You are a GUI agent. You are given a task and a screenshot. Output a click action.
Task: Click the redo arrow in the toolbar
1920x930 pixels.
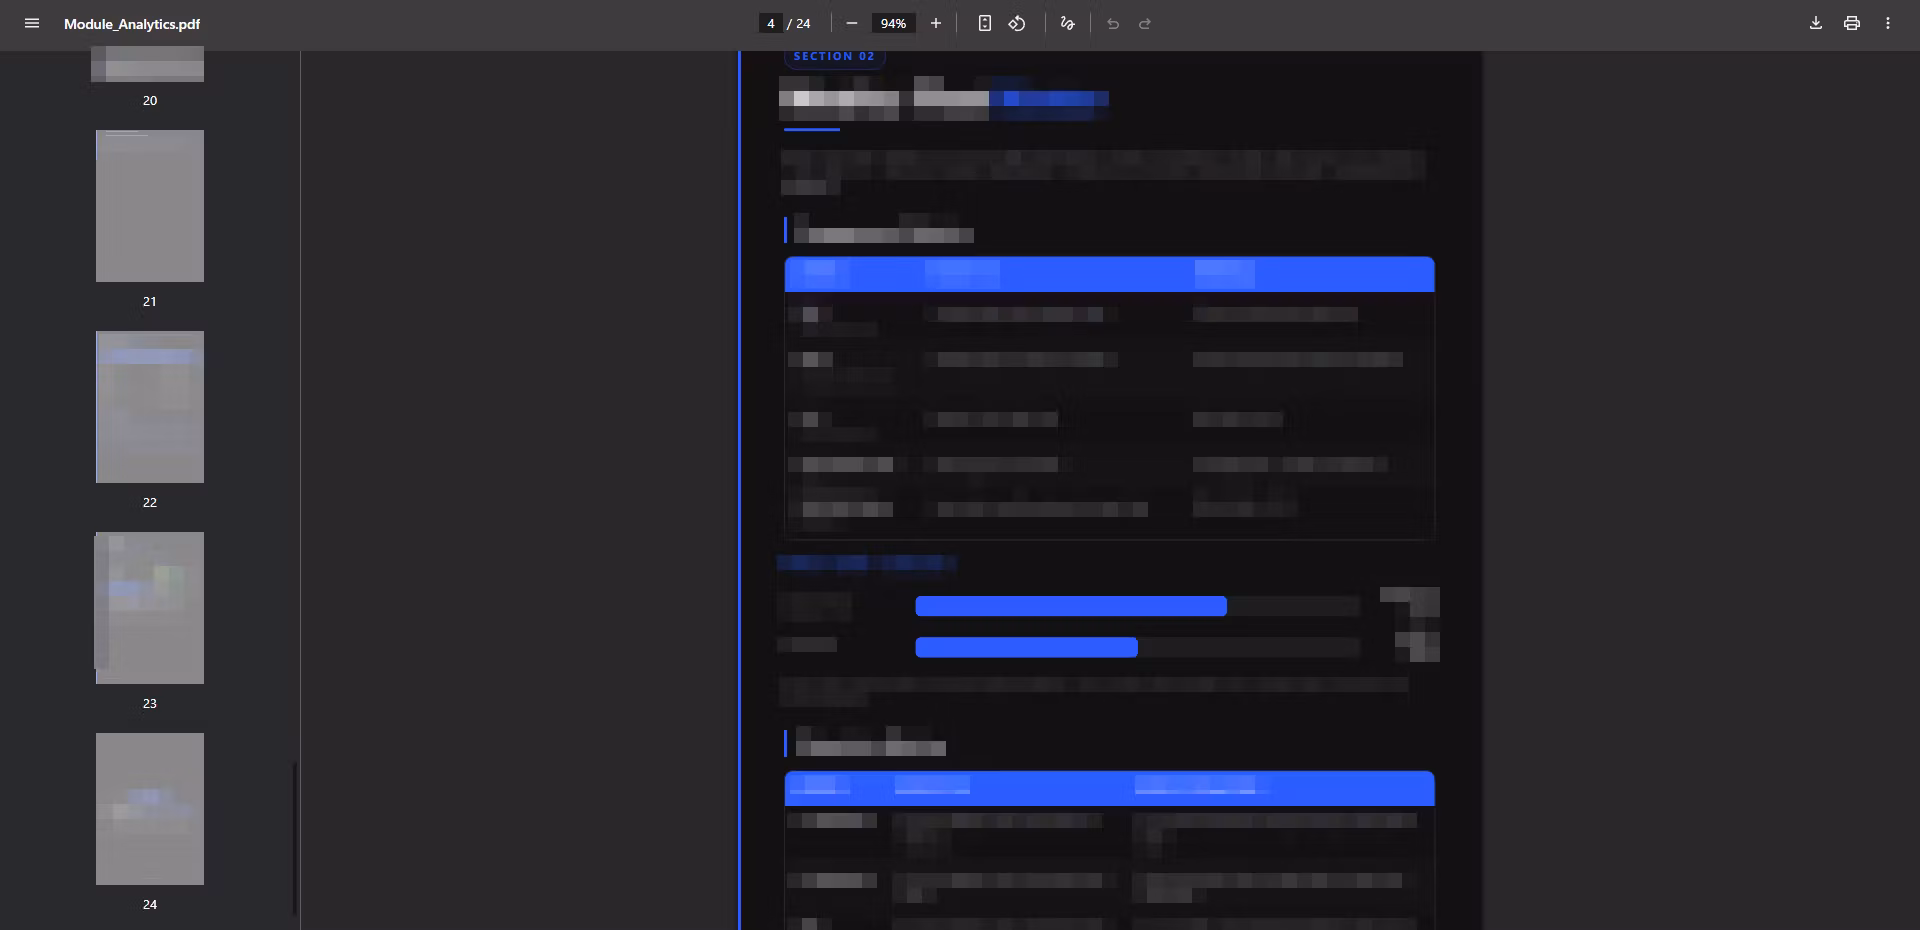click(x=1145, y=23)
